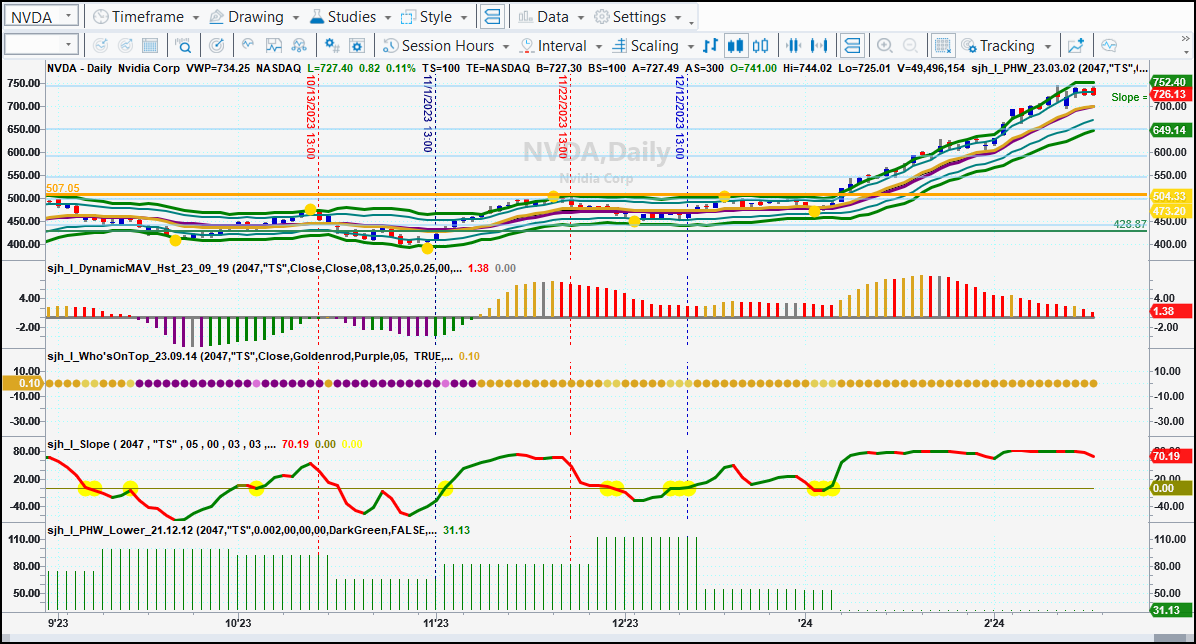Click the second greyed chart-arrow icon
Image resolution: width=1196 pixels, height=644 pixels.
(x=125, y=46)
